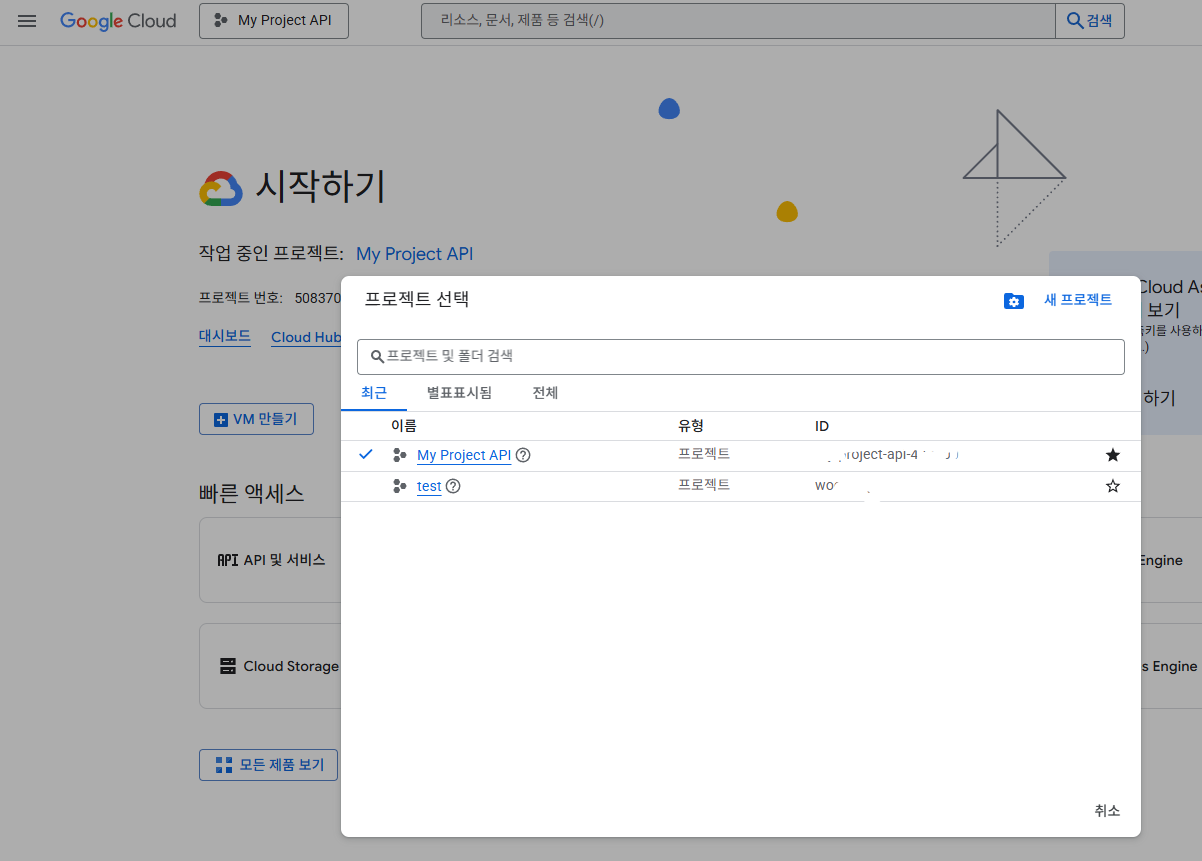Image resolution: width=1202 pixels, height=861 pixels.
Task: Click the 대시보드 link
Action: (x=225, y=336)
